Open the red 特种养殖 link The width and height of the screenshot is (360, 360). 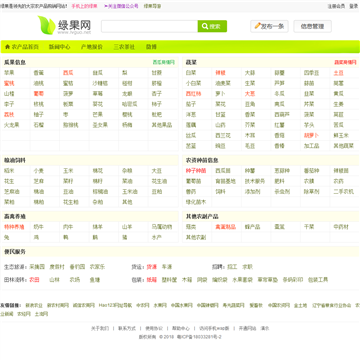[x=14, y=227]
